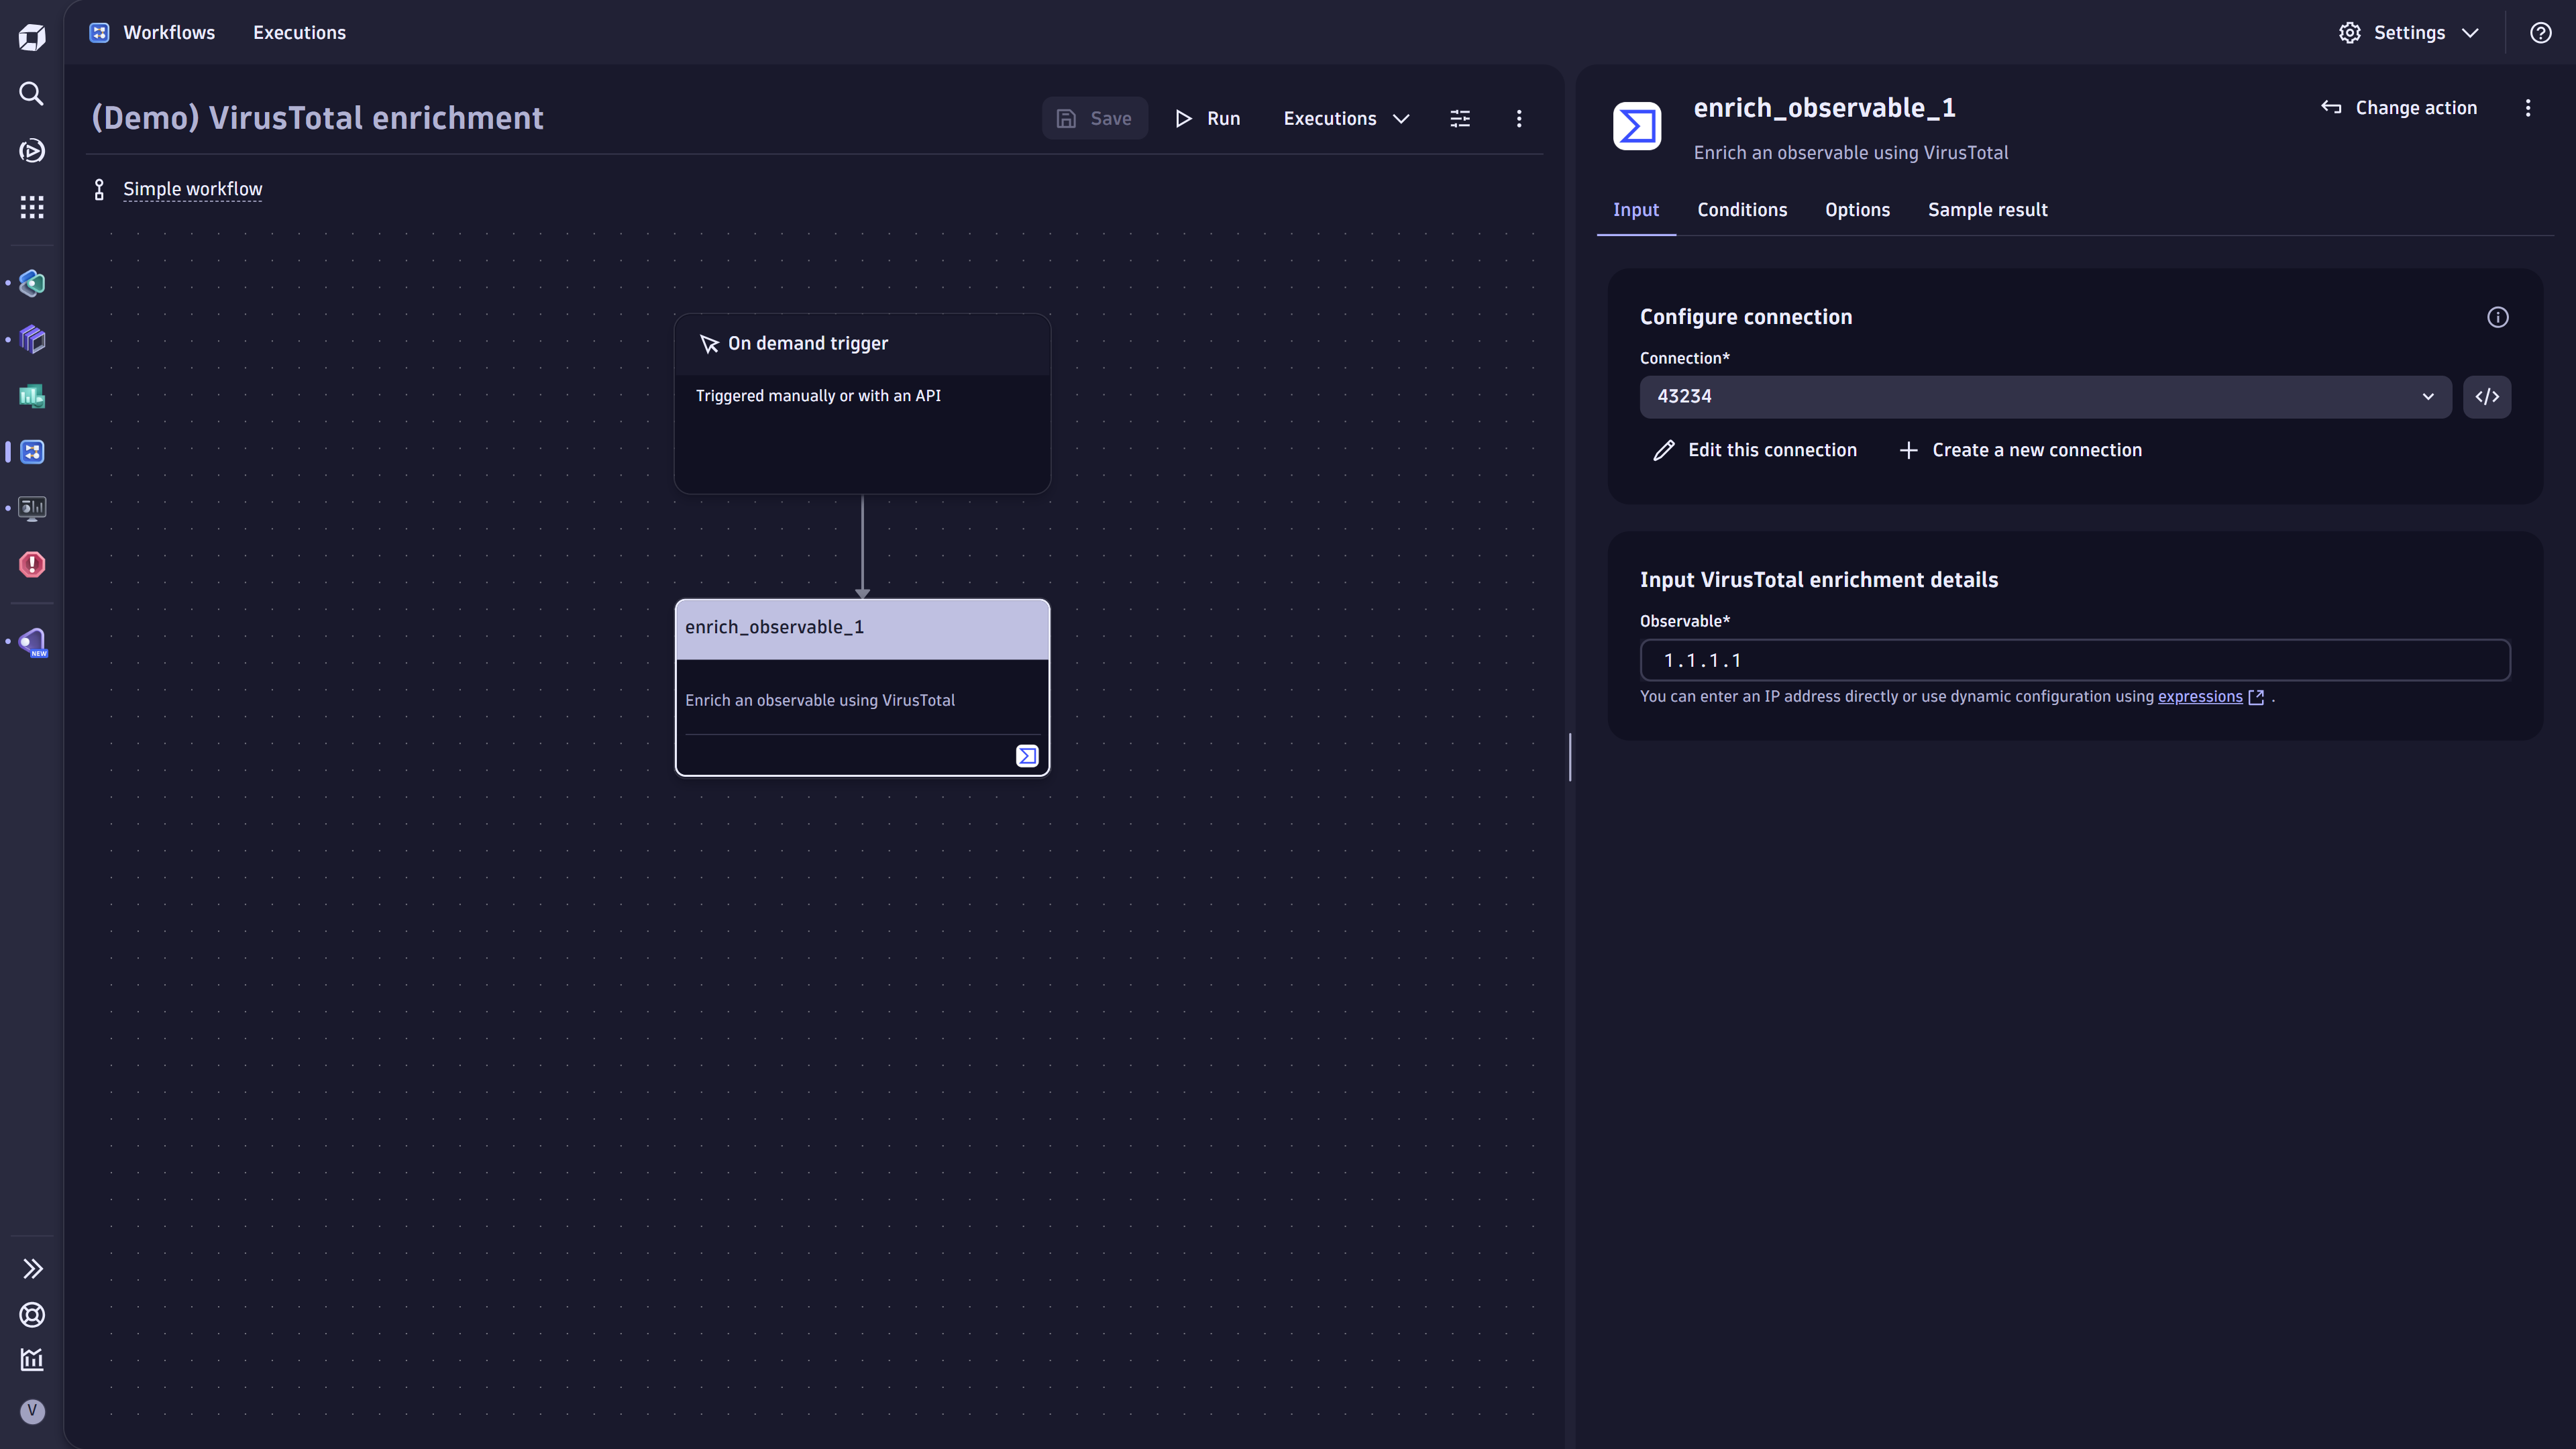Click the Dynatrace logo icon
The width and height of the screenshot is (2576, 1449).
(x=32, y=37)
